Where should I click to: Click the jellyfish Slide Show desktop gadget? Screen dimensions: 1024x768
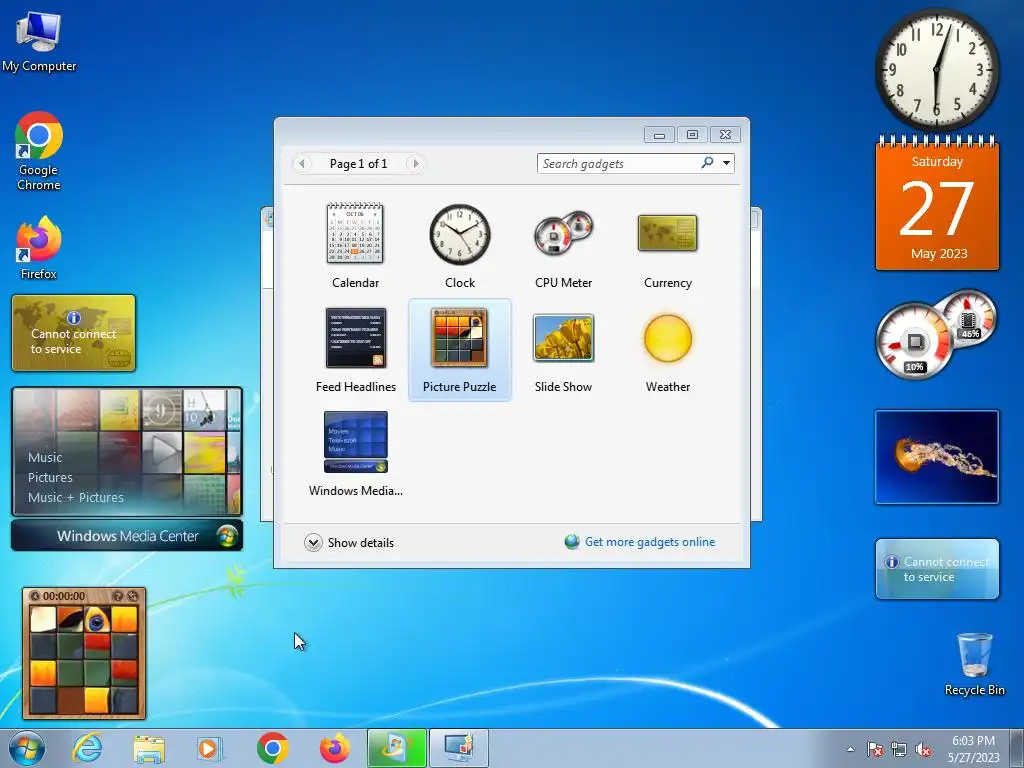pos(937,457)
